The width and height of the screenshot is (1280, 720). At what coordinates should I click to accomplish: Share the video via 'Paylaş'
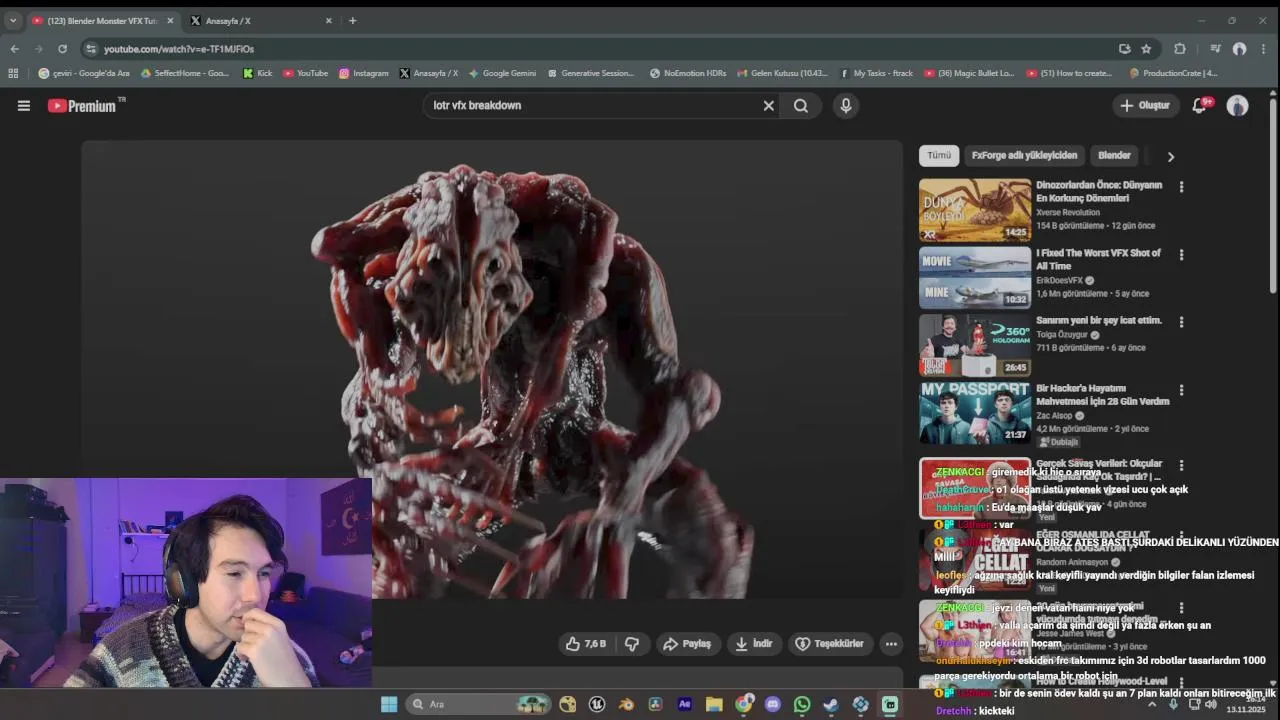[x=687, y=644]
